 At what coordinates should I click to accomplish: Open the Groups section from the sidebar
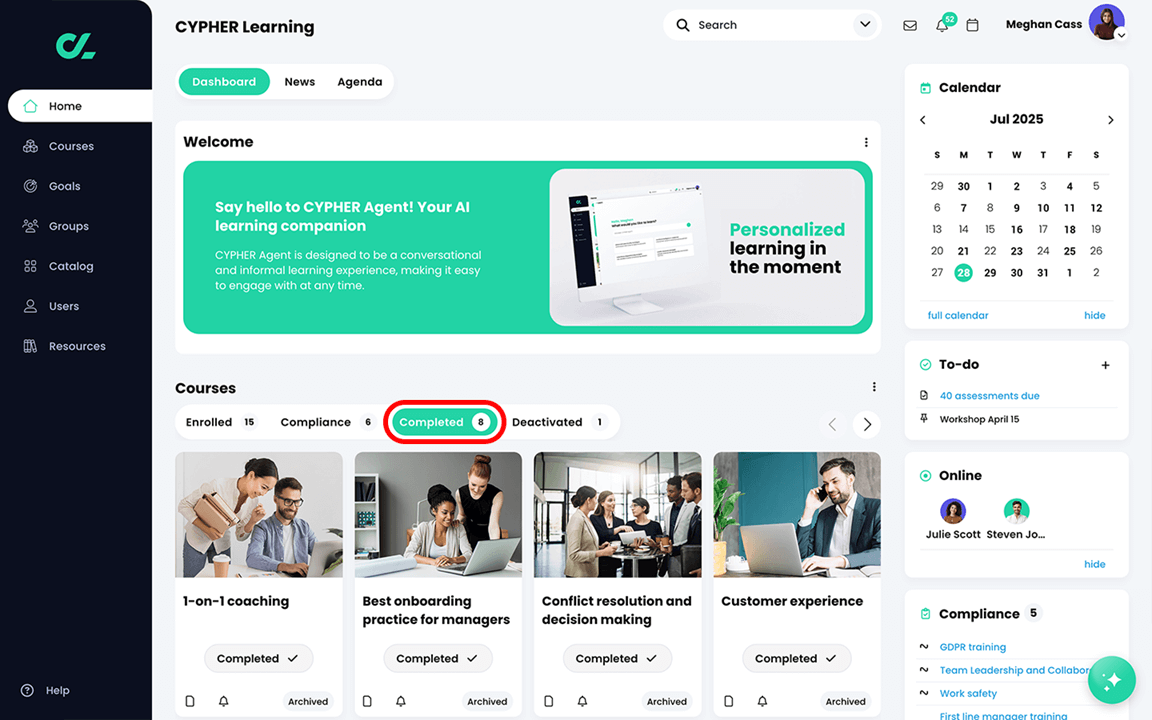[x=31, y=226]
